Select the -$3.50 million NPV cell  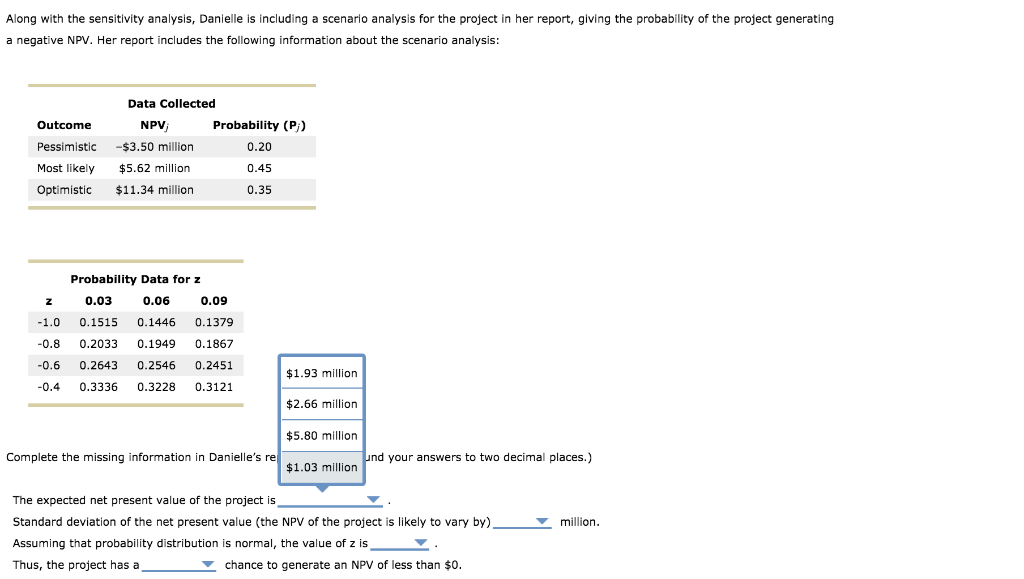tap(155, 146)
